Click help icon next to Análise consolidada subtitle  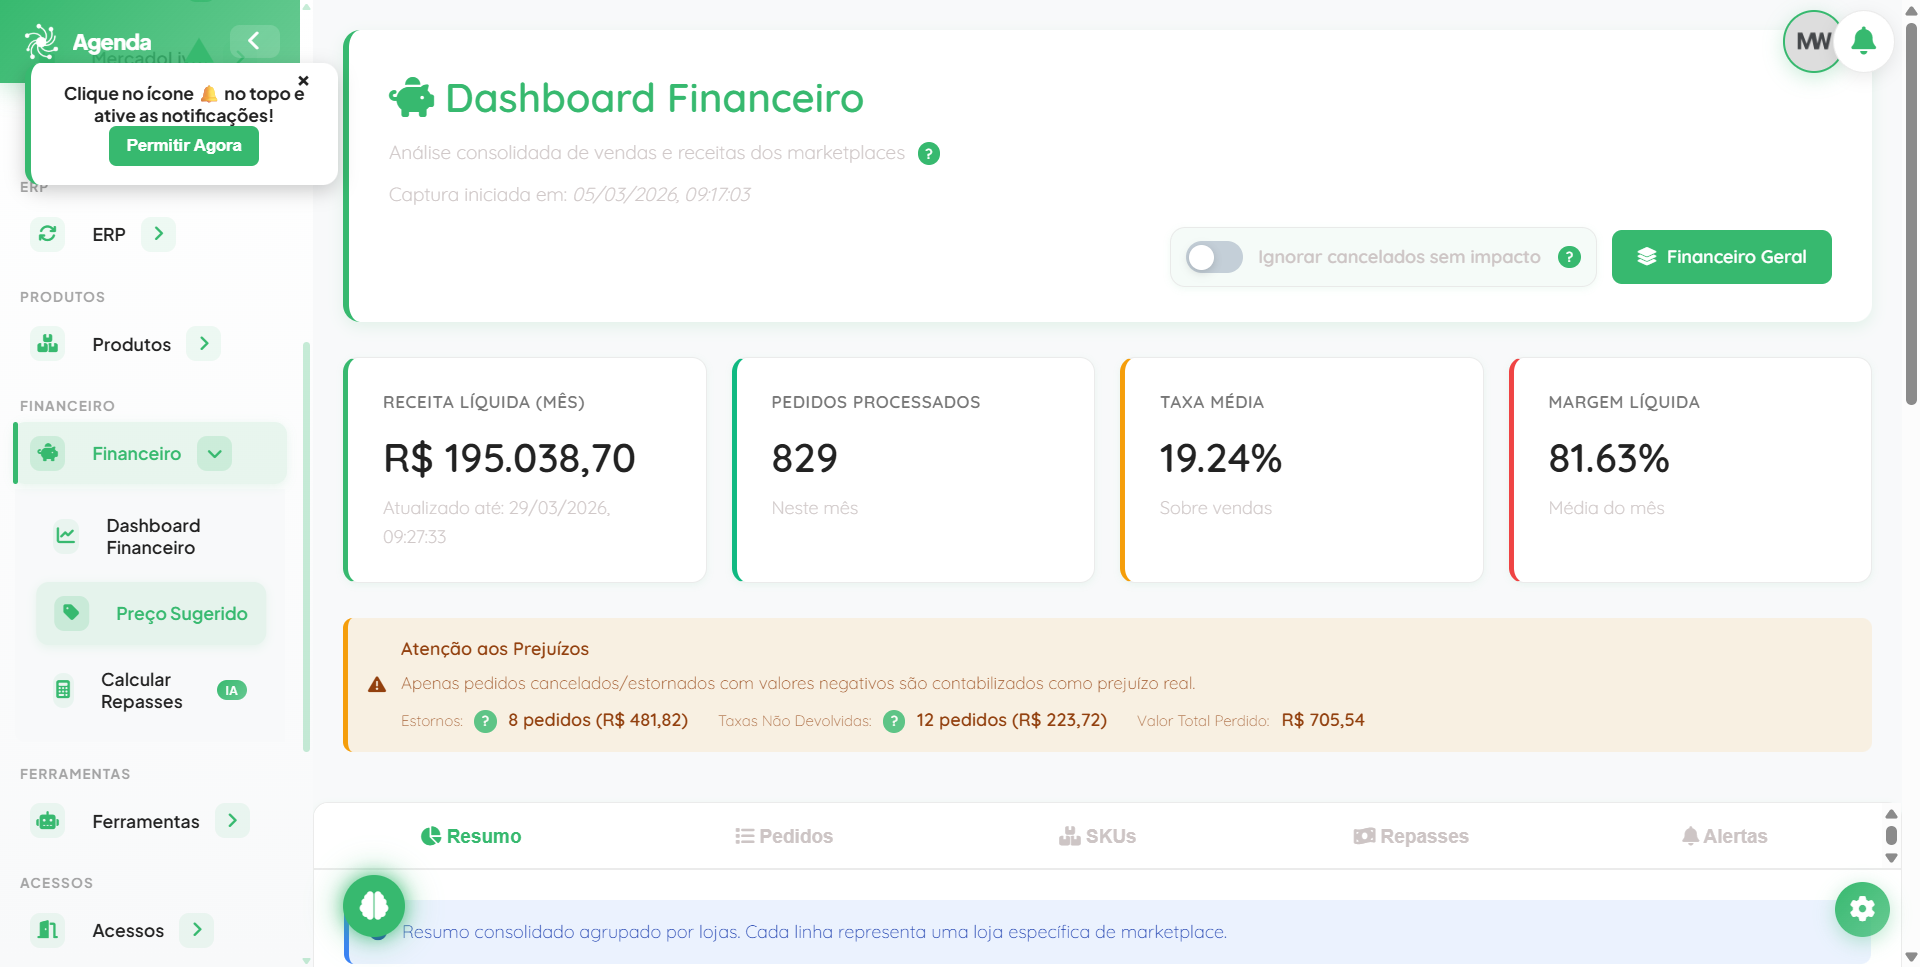pyautogui.click(x=929, y=154)
